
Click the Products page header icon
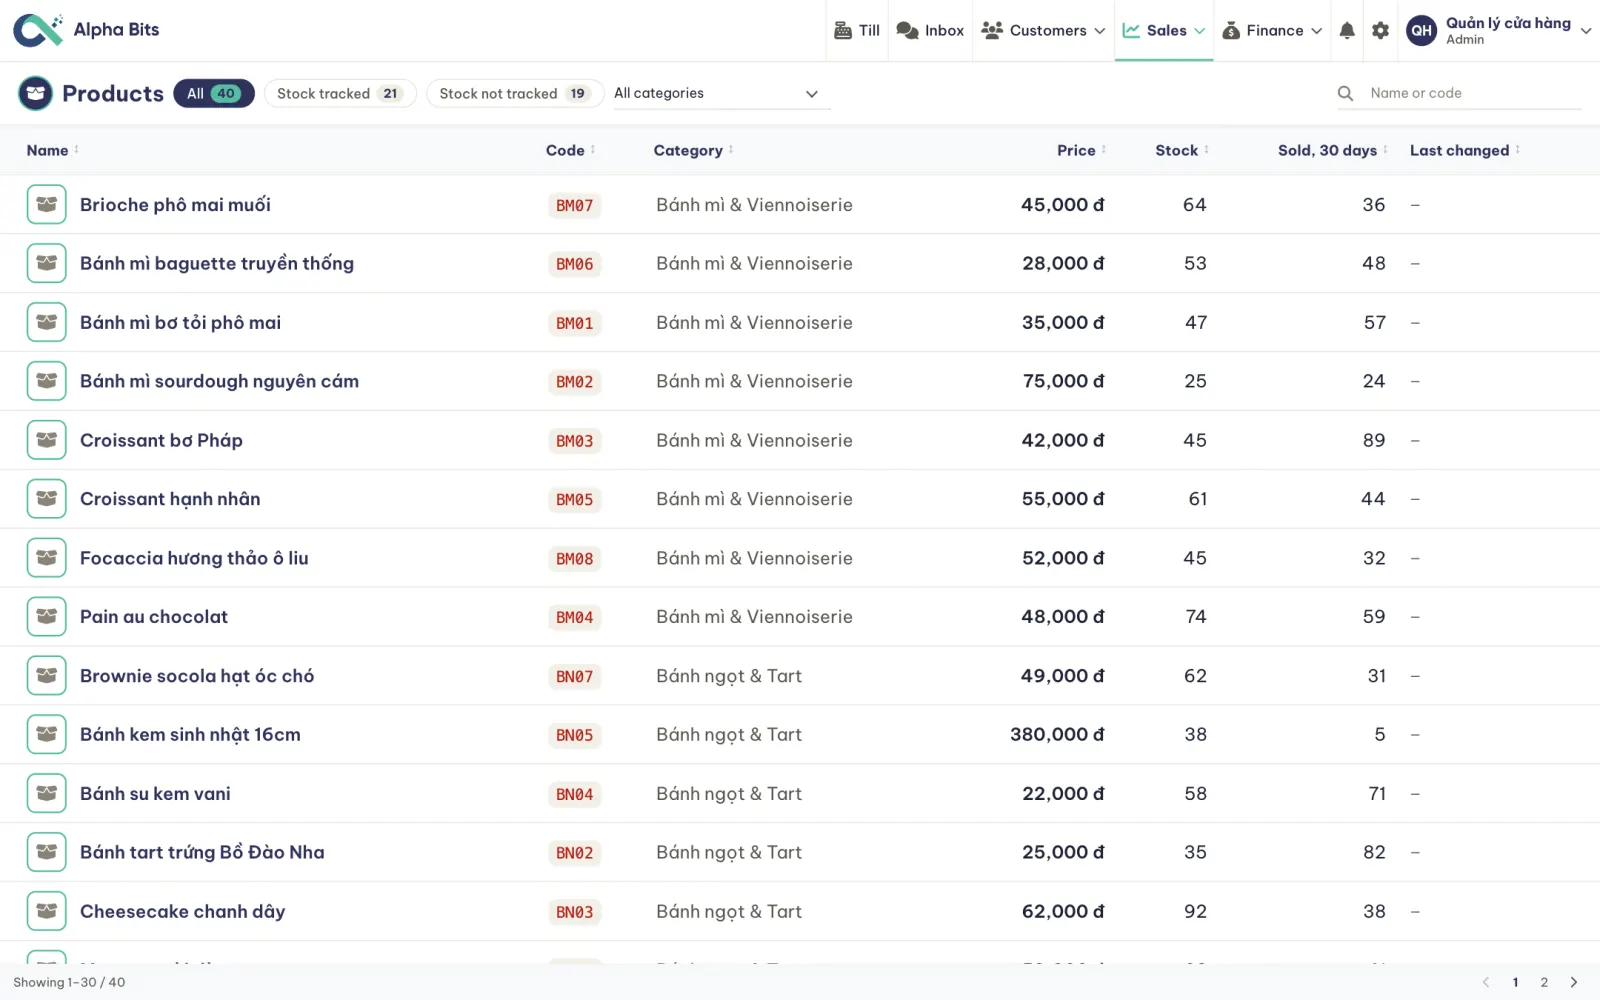(x=35, y=93)
